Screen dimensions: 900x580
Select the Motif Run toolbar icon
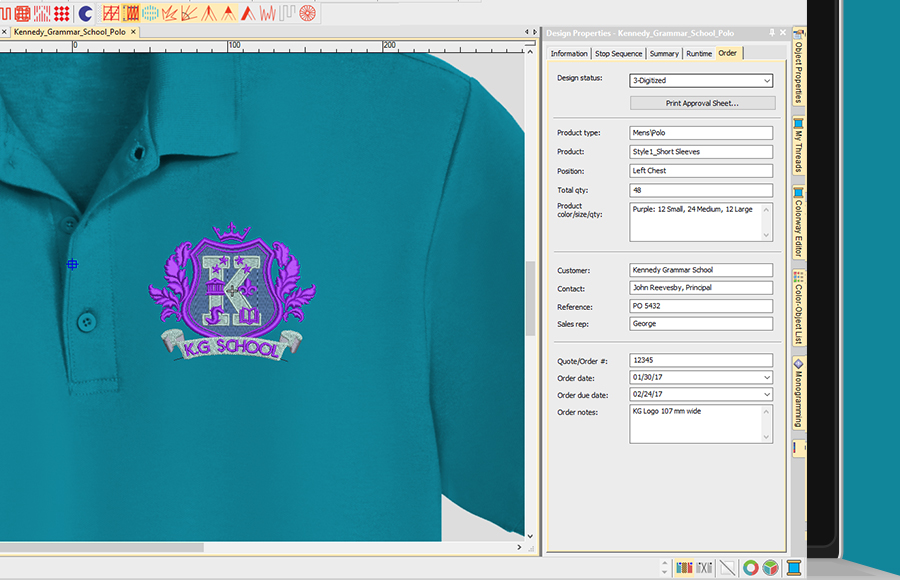[x=6, y=13]
